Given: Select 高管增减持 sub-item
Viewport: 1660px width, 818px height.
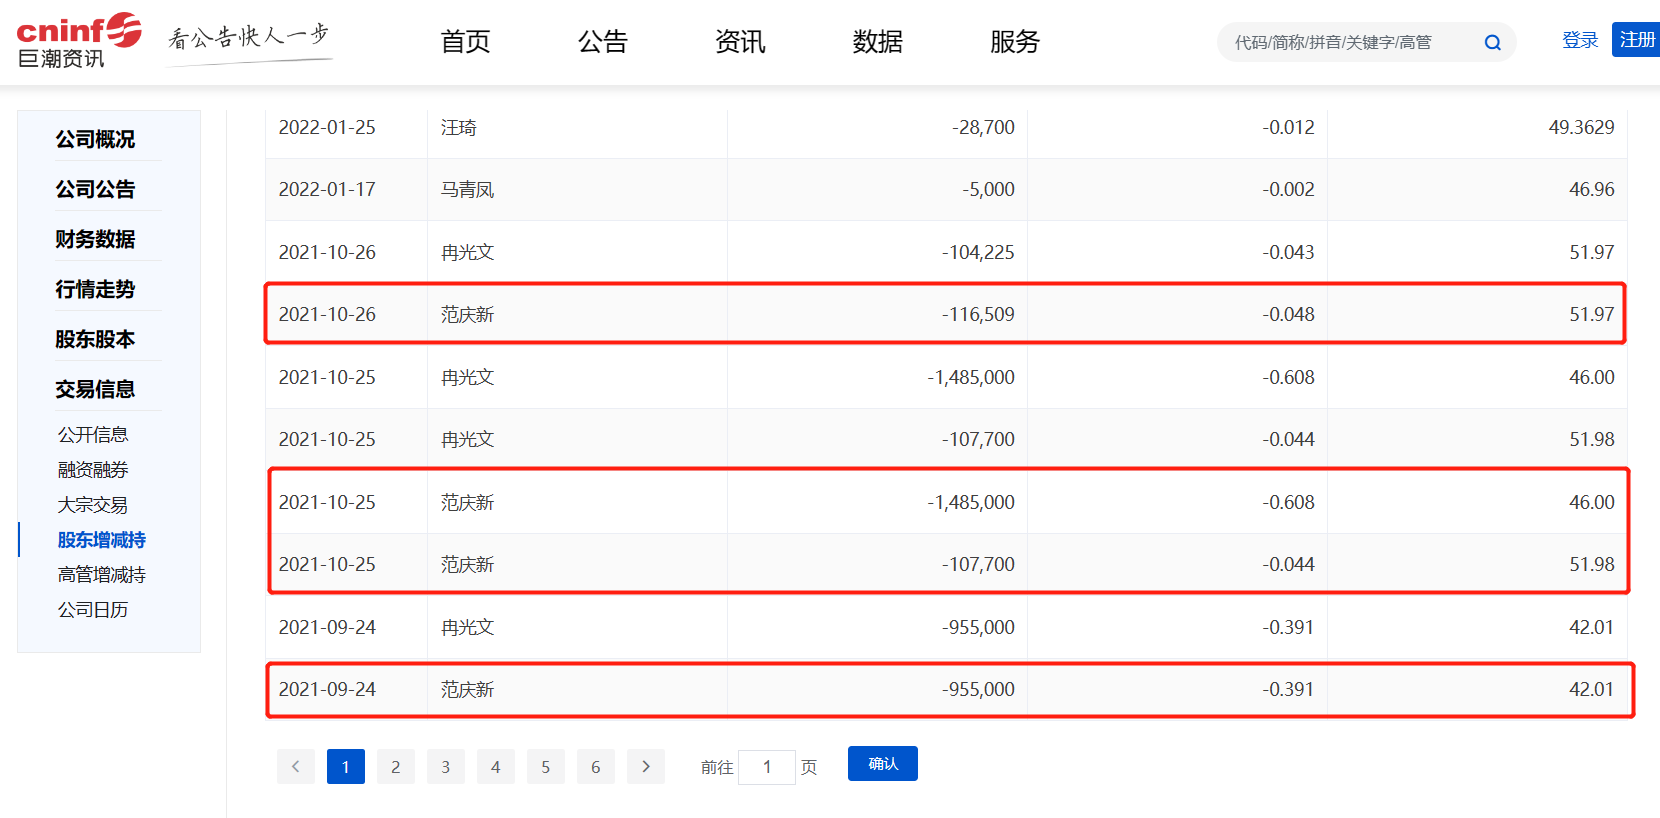Looking at the screenshot, I should pos(102,575).
